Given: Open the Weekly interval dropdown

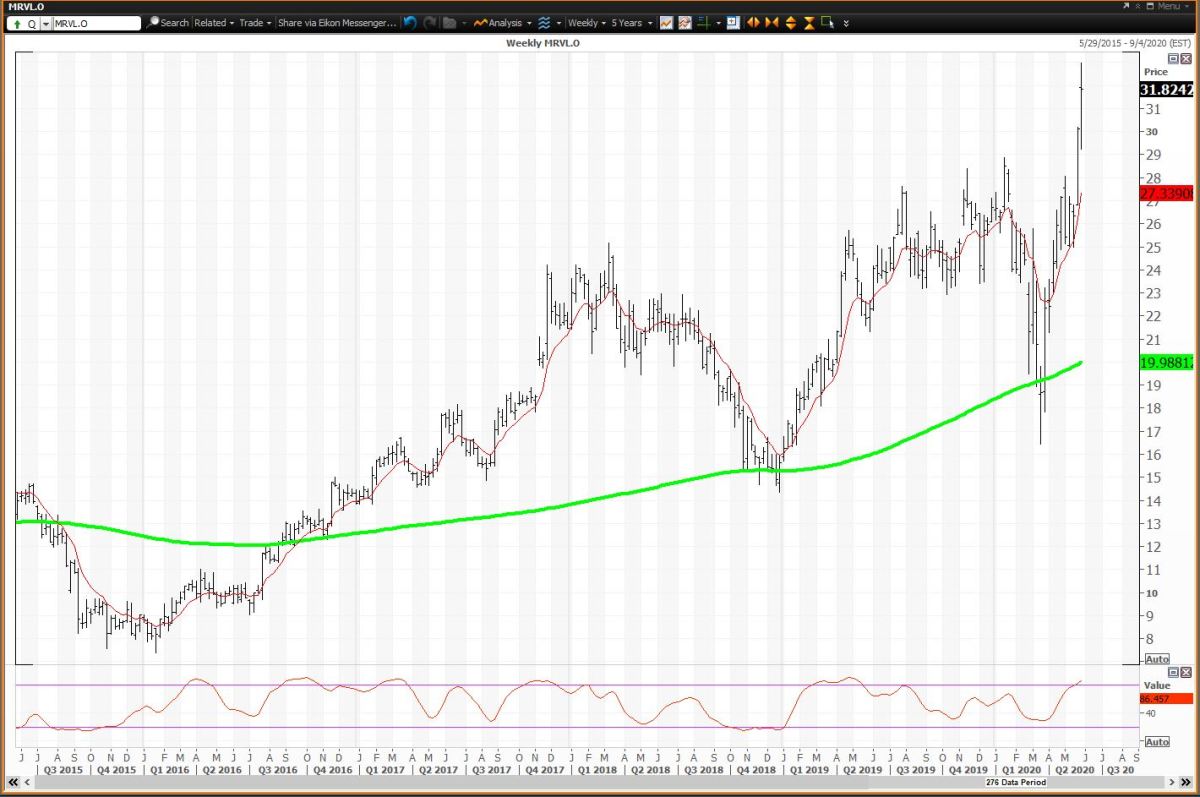Looking at the screenshot, I should (x=588, y=22).
